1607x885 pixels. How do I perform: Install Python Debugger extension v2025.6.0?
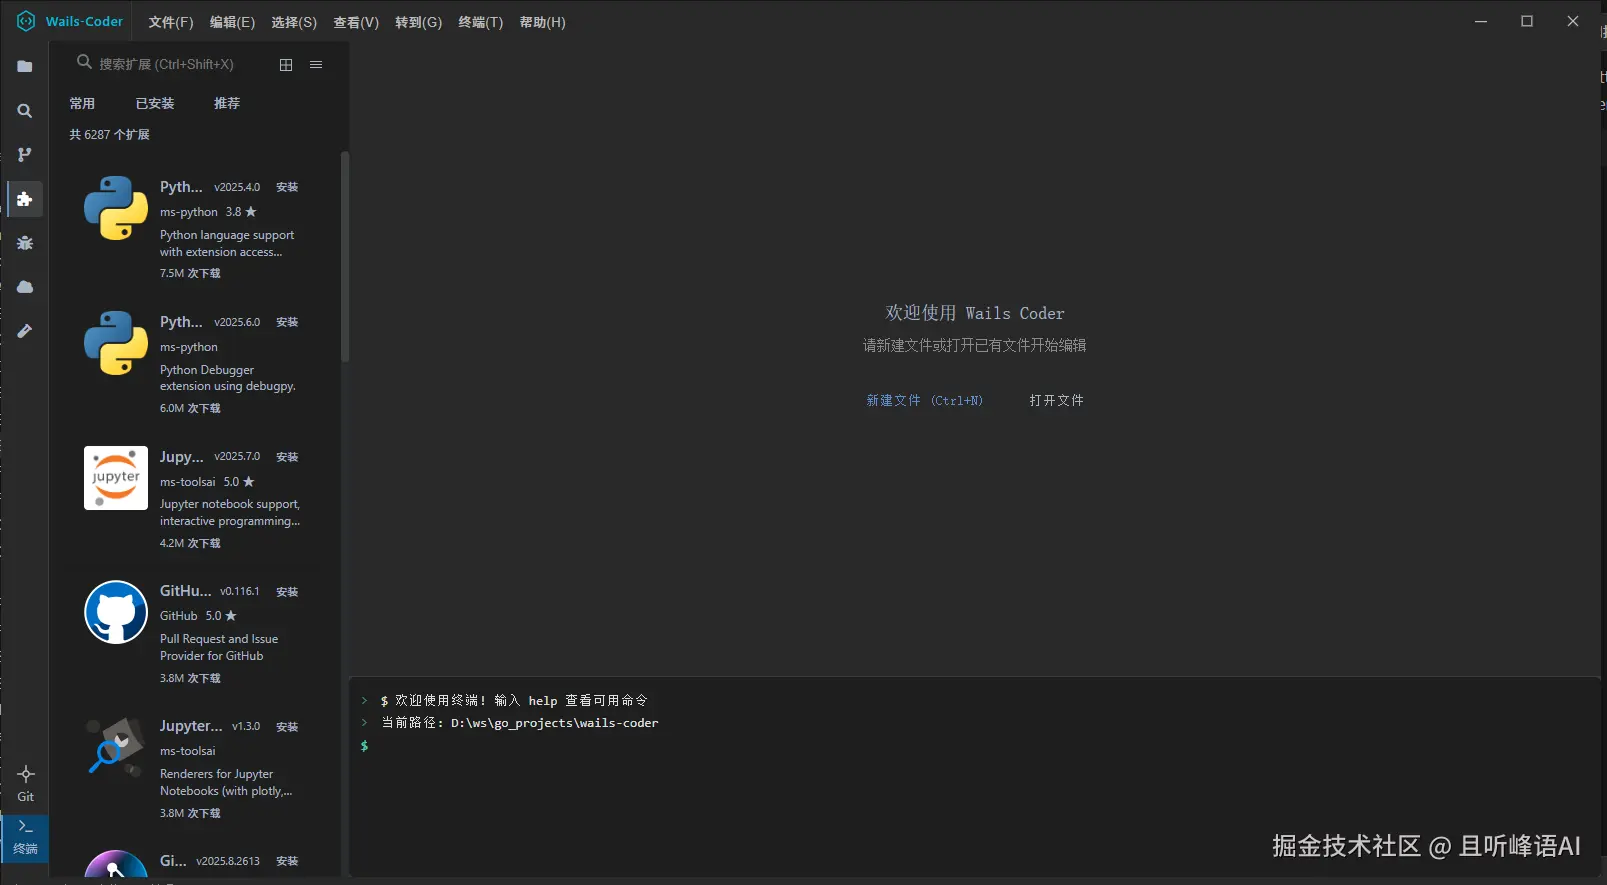pyautogui.click(x=287, y=322)
